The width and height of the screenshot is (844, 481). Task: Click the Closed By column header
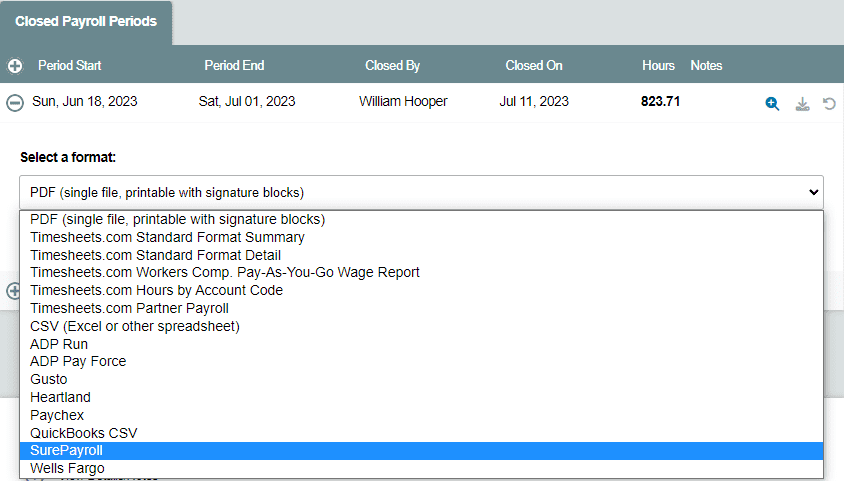392,66
